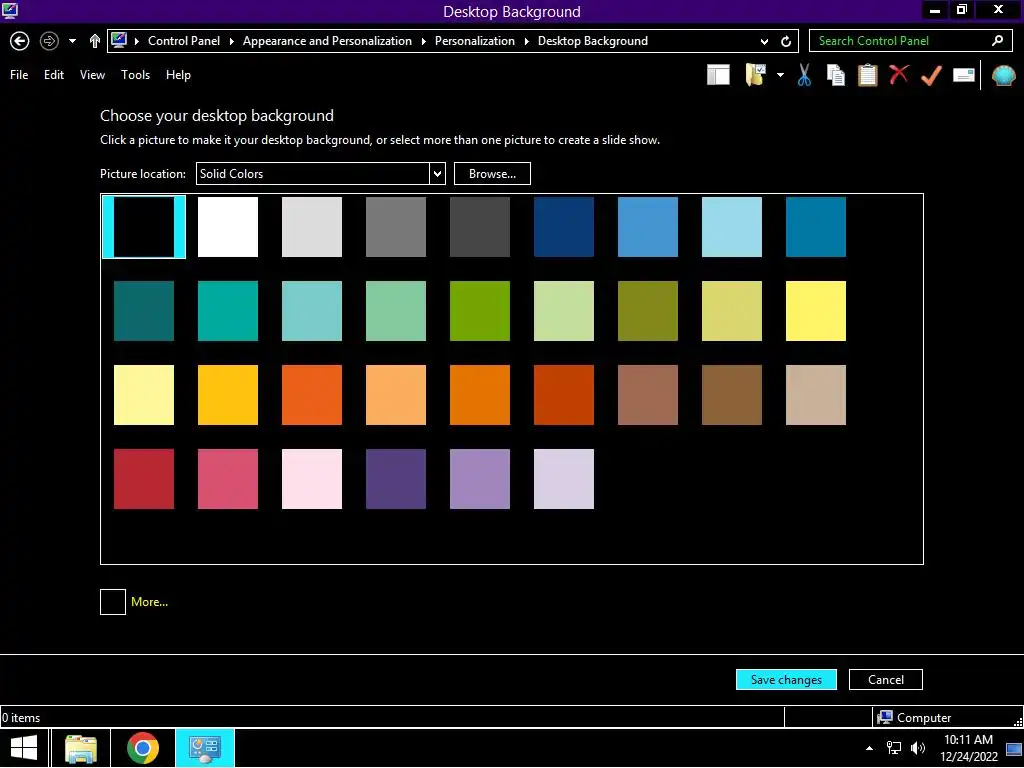This screenshot has height=768, width=1024.
Task: Click the Control Panel breadcrumb
Action: [x=184, y=41]
